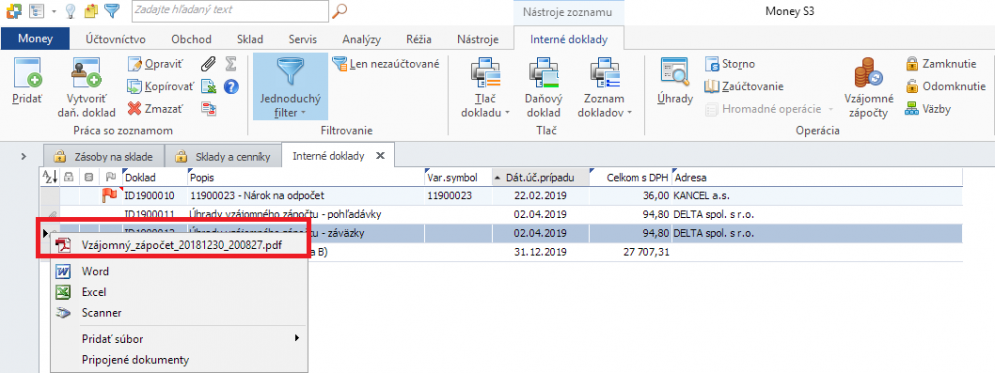Screen dimensions: 995x373
Task: Click the Zamknutie lock button
Action: click(942, 63)
